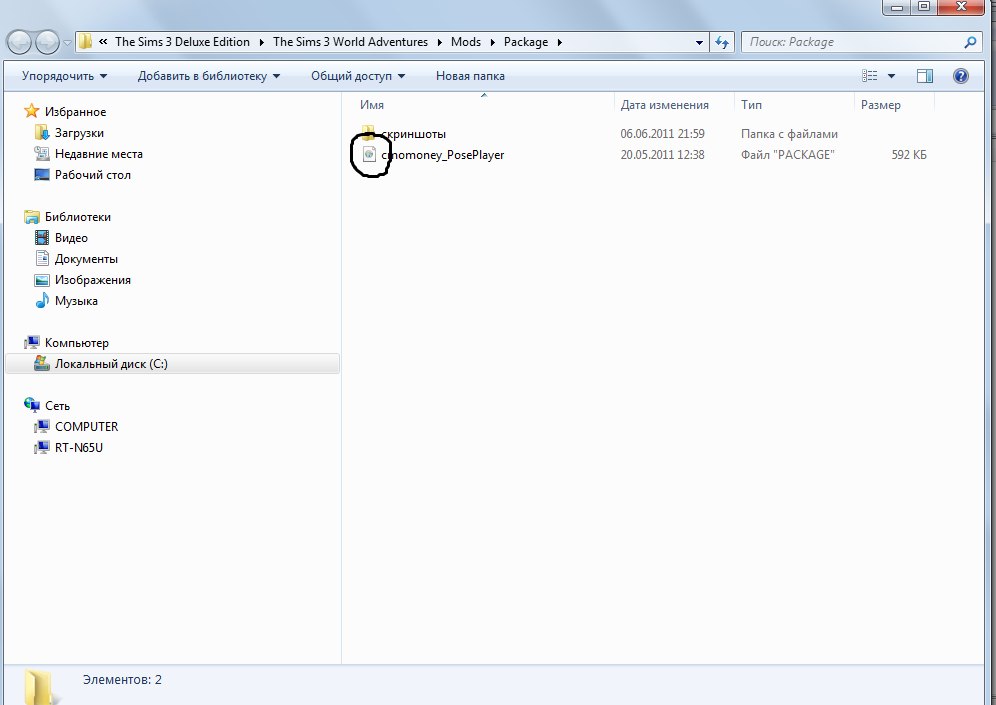Open the Help question mark icon
996x705 pixels.
pyautogui.click(x=960, y=76)
